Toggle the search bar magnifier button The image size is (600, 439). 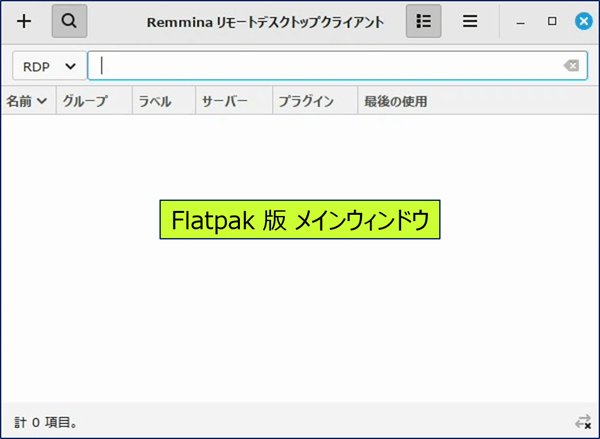click(x=69, y=21)
